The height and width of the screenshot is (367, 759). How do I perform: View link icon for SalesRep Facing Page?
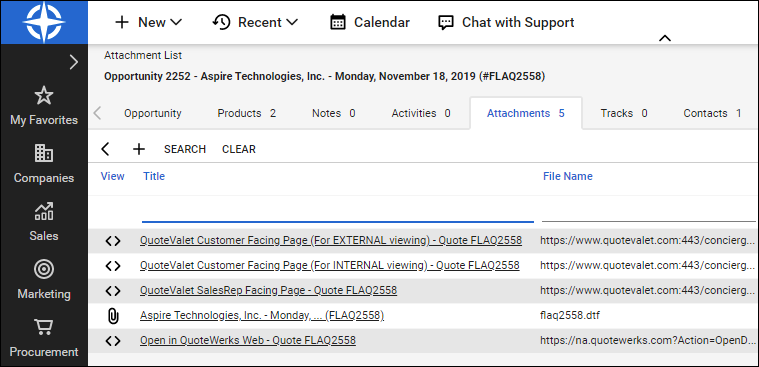113,291
